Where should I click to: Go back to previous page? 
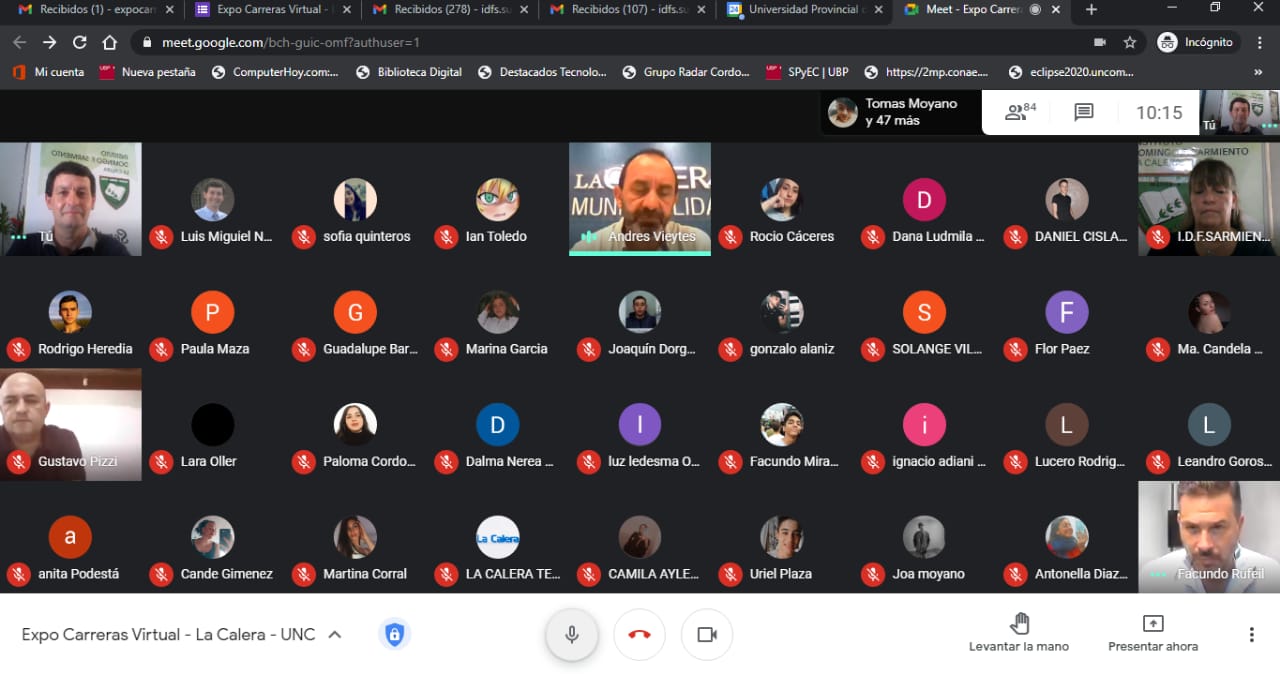[19, 43]
